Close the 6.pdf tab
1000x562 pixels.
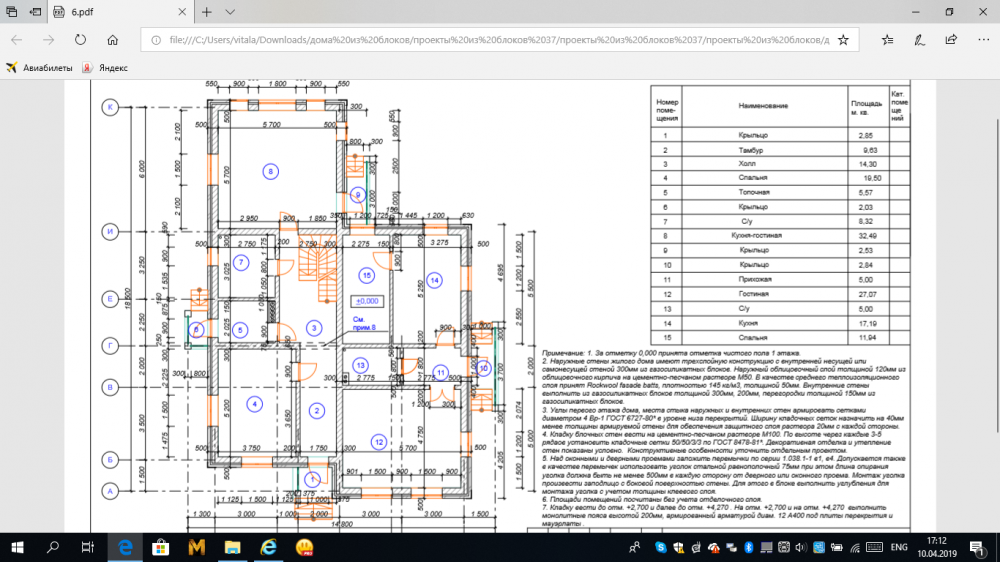(181, 12)
